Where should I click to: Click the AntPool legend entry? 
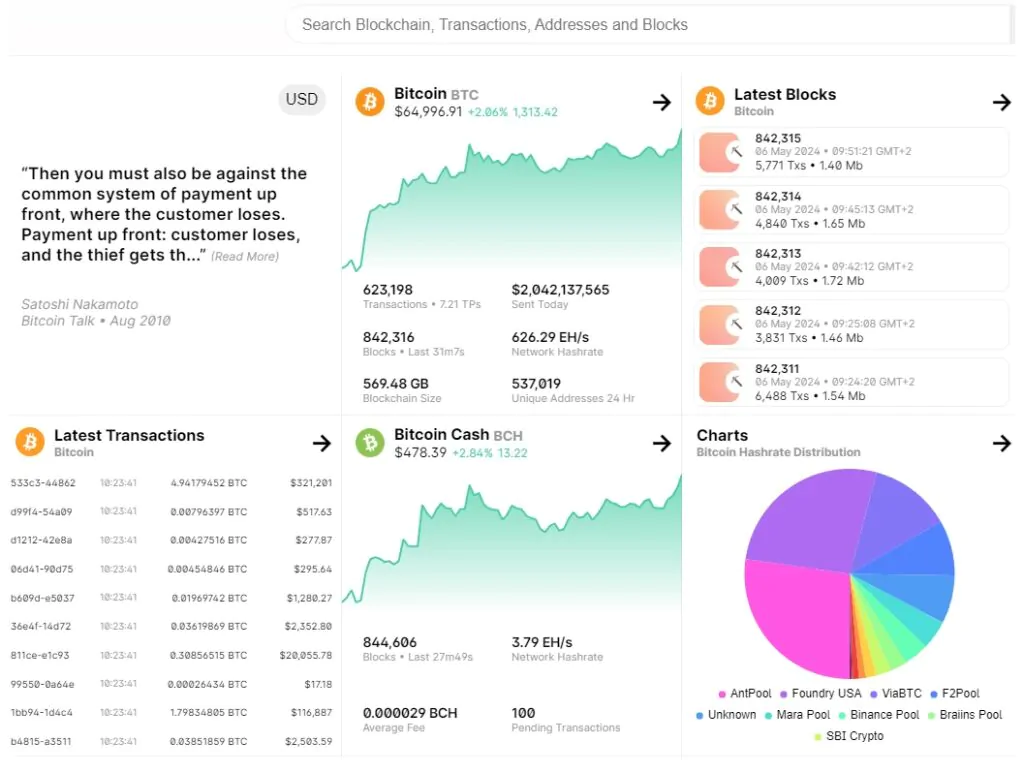pos(744,693)
